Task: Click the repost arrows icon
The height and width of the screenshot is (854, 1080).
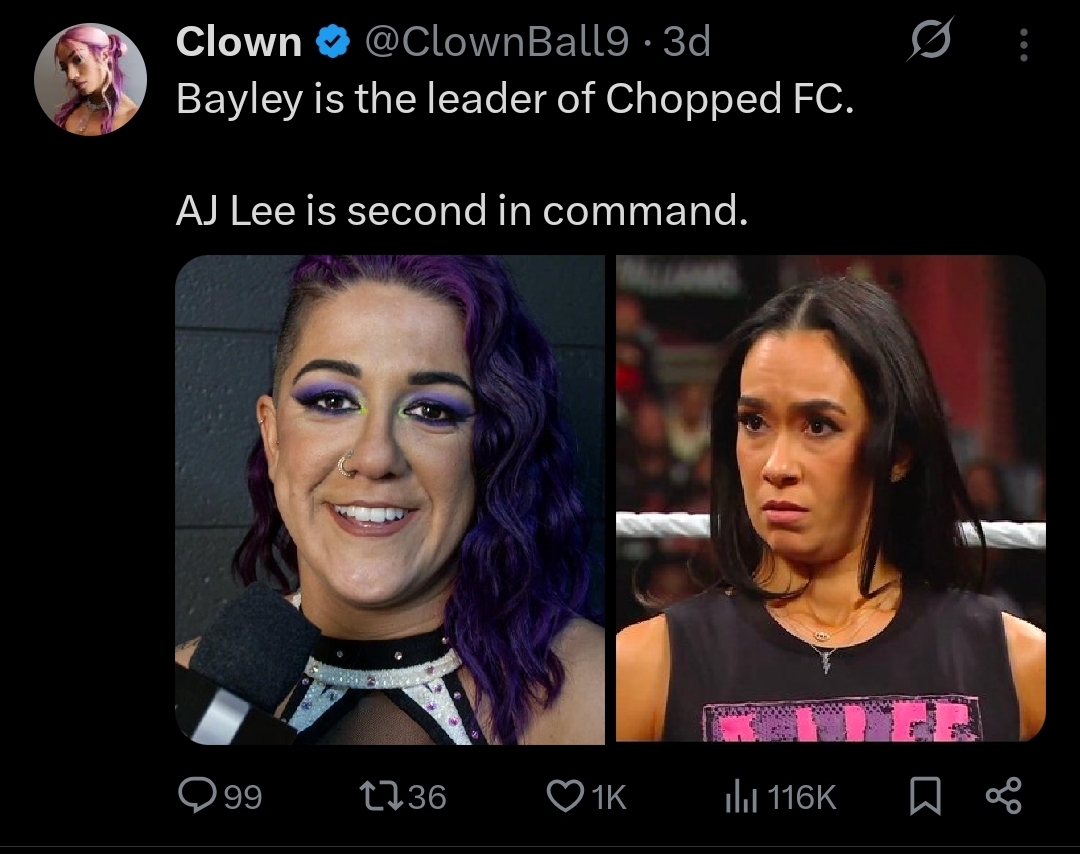Action: click(x=382, y=795)
